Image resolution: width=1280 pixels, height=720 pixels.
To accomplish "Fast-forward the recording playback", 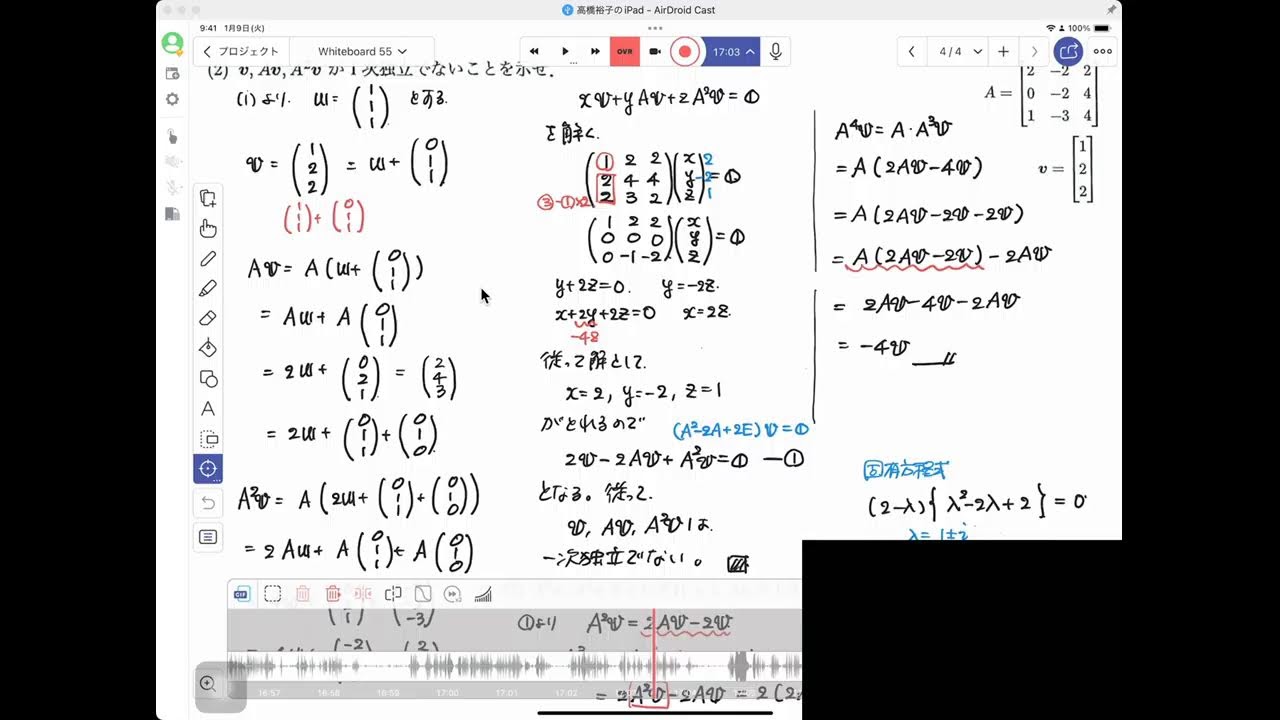I will click(595, 51).
